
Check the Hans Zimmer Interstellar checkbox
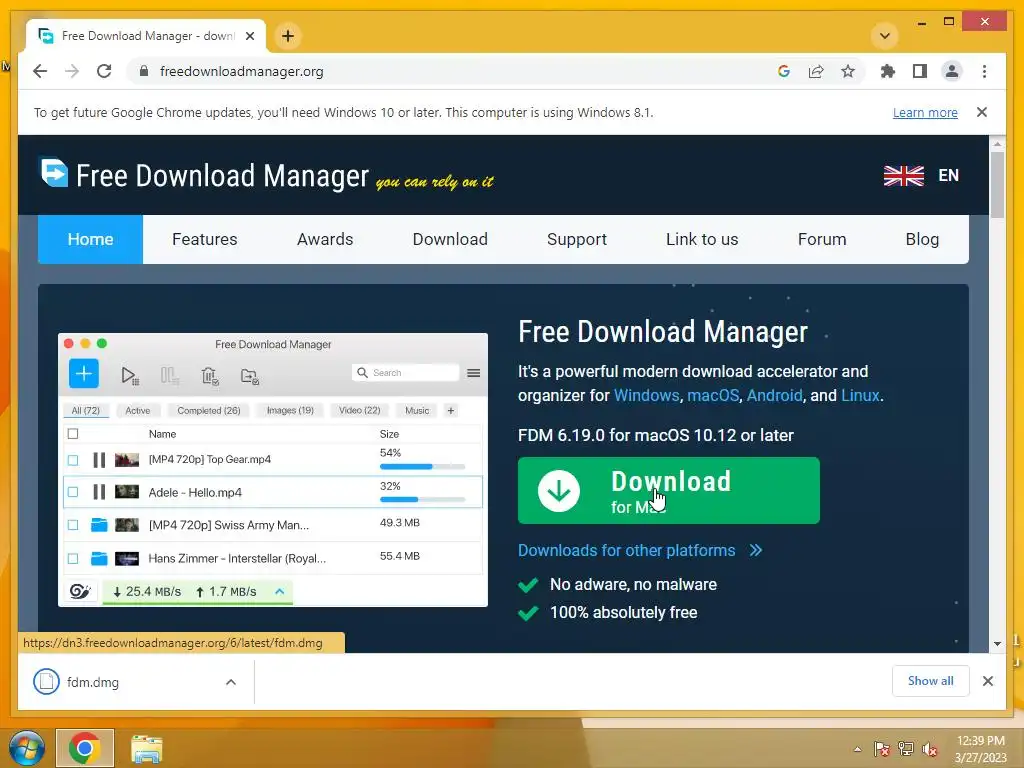click(73, 558)
